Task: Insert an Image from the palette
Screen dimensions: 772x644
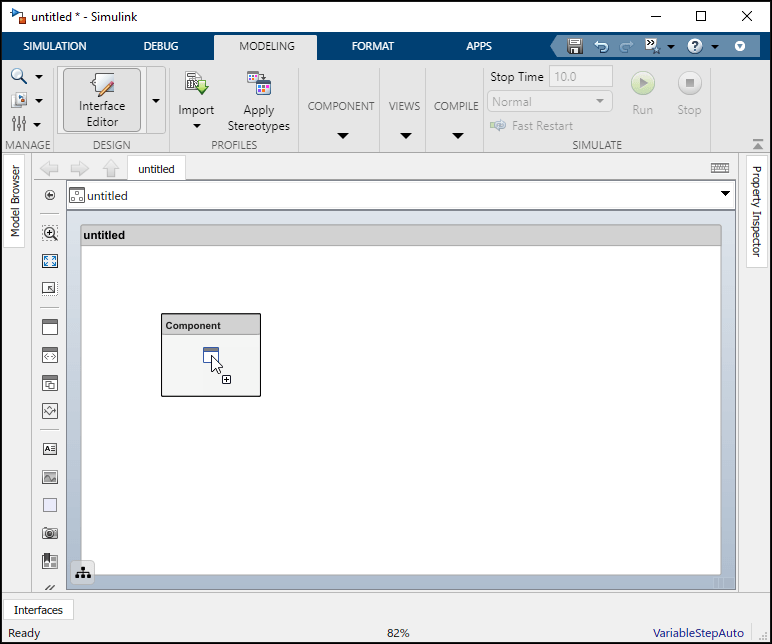Action: click(x=50, y=477)
